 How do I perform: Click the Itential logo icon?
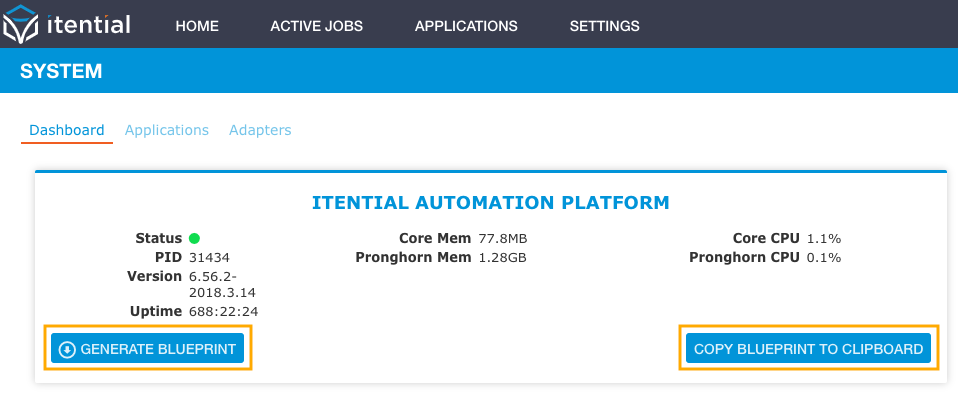(x=20, y=23)
